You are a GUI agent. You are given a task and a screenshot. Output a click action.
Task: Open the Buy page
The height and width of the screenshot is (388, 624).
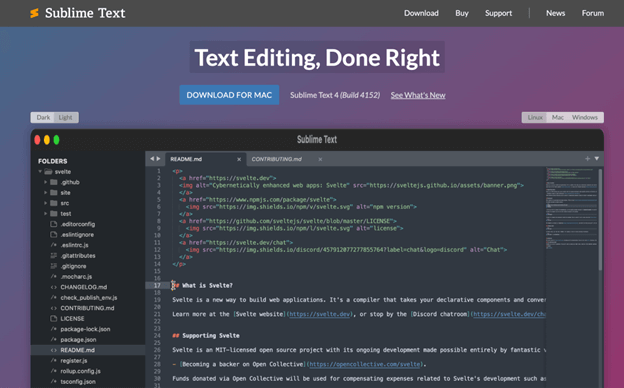pyautogui.click(x=462, y=13)
